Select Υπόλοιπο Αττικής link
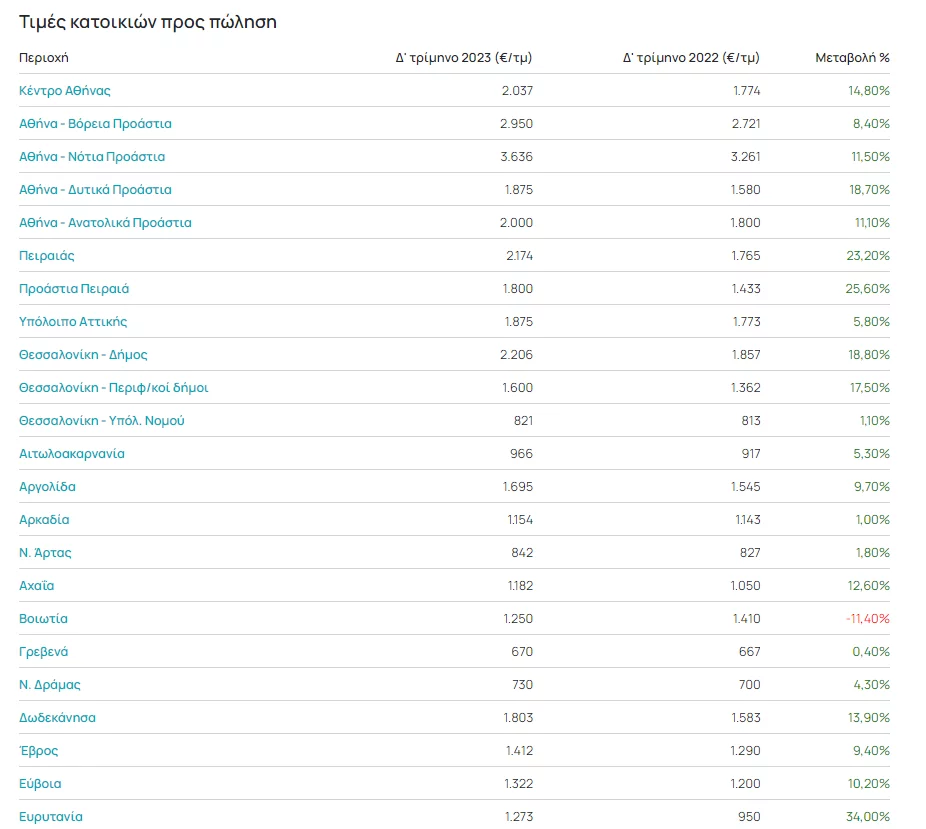Screen dimensions: 926x829 [x=73, y=322]
